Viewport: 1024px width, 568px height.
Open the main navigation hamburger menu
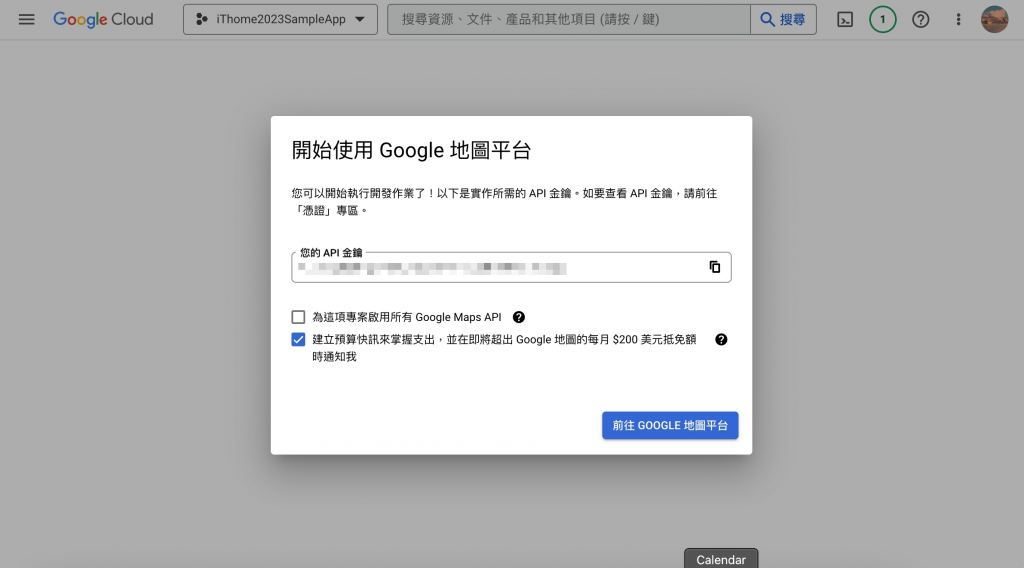pyautogui.click(x=26, y=20)
